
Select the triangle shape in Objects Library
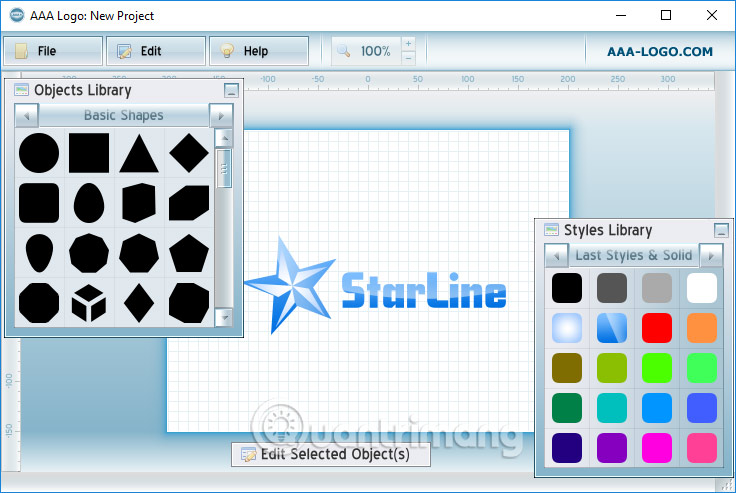139,154
